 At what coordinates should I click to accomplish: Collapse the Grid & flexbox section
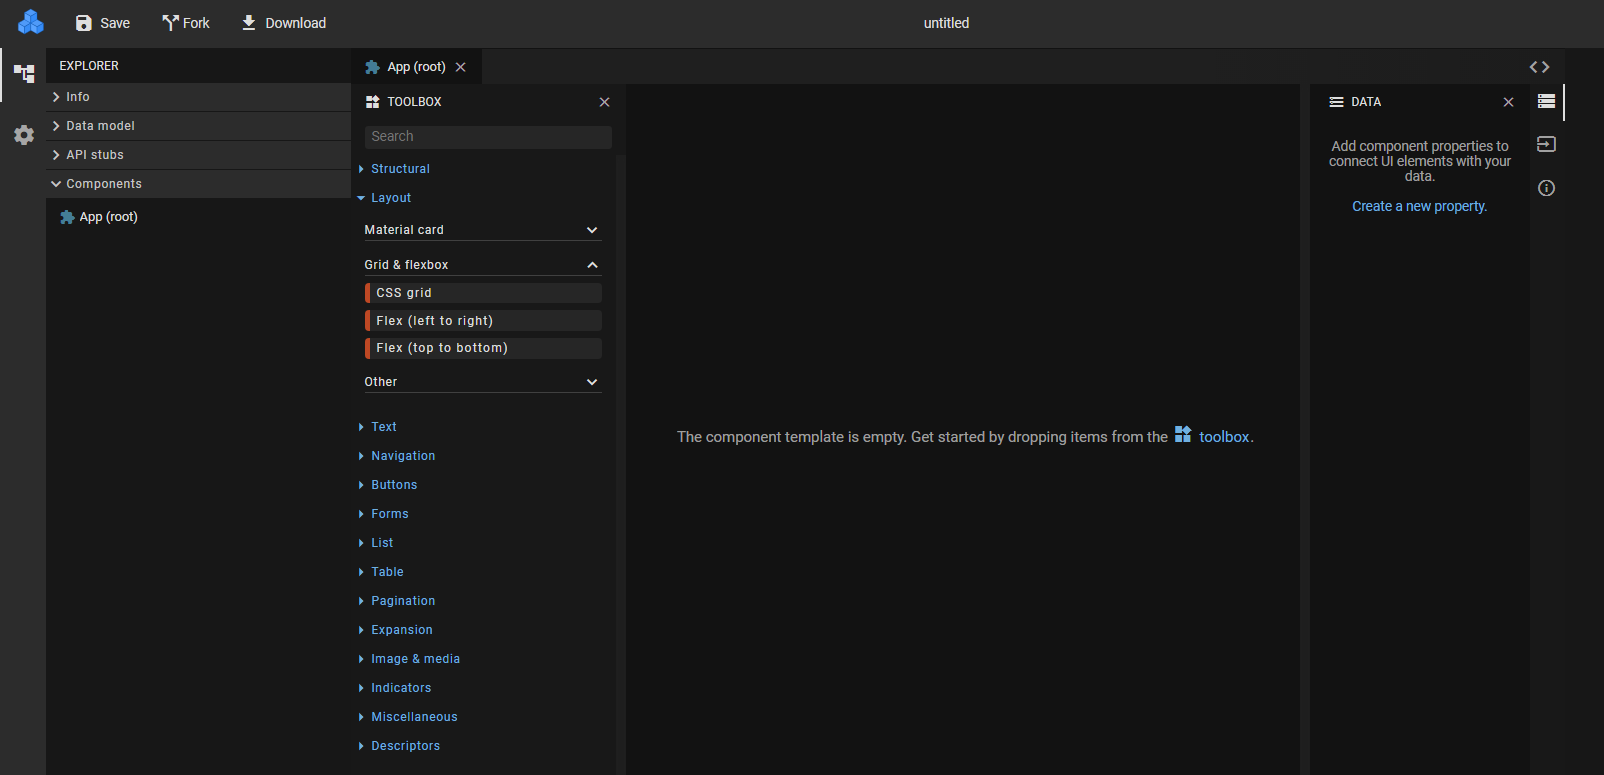pyautogui.click(x=592, y=265)
